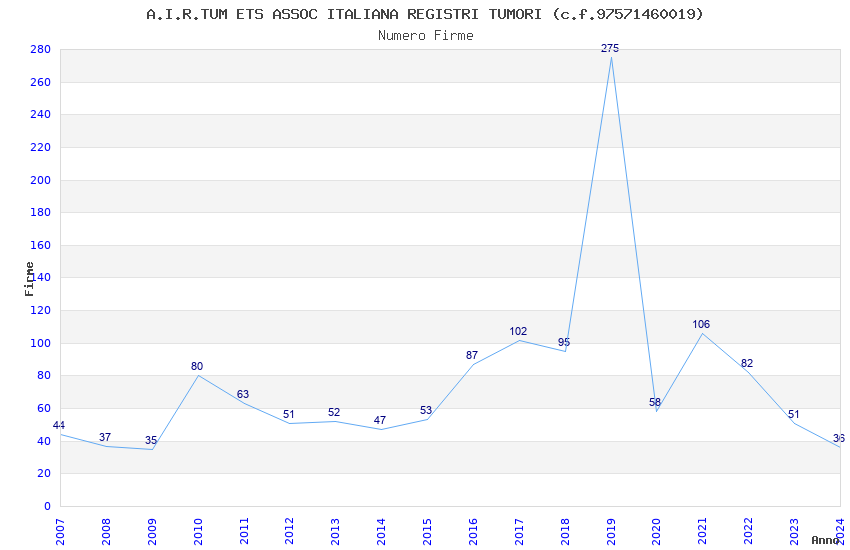Viewport: 850px width, 550px height.
Task: Click the horizontal axis title Anno
Action: coord(825,540)
